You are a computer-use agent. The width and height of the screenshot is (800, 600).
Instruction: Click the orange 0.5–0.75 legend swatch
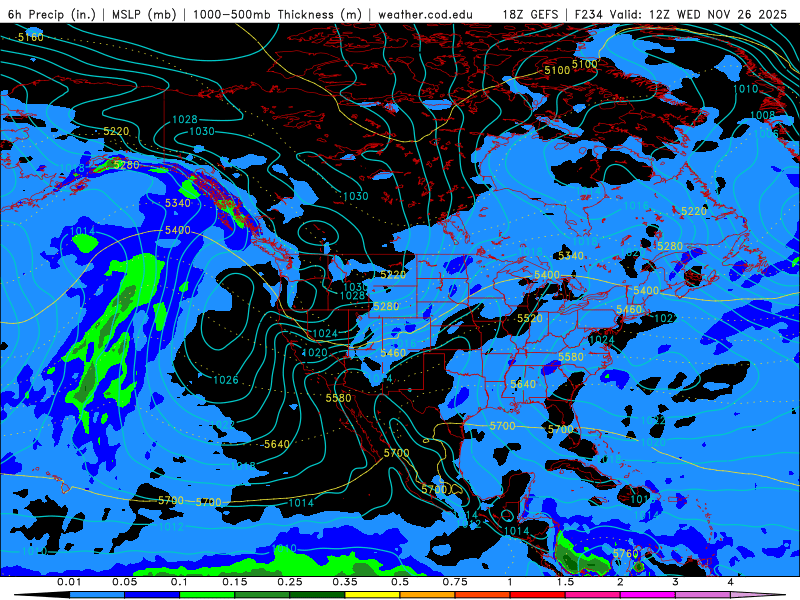428,595
